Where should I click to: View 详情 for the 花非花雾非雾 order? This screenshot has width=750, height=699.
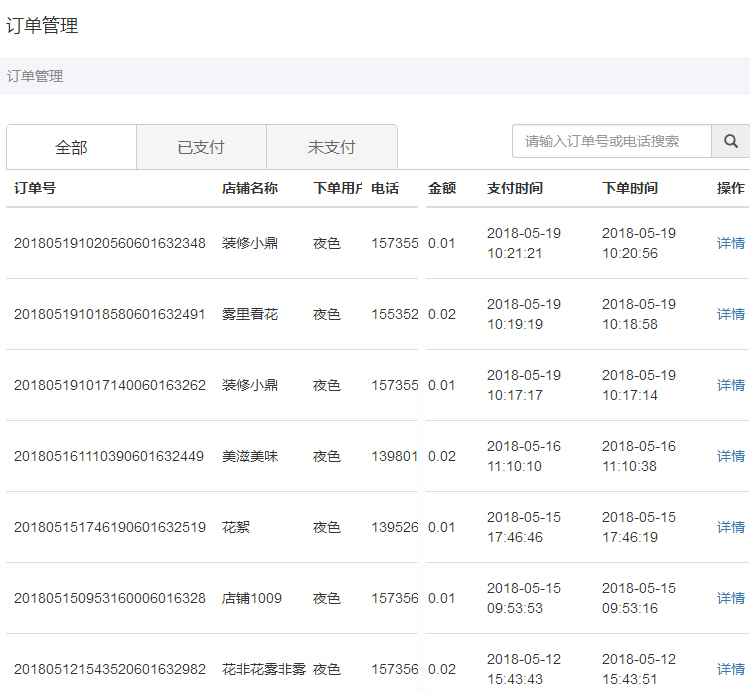(730, 669)
